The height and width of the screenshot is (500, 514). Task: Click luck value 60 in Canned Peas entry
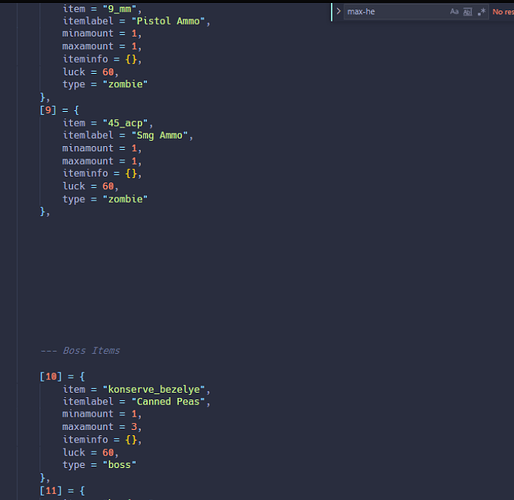pos(108,453)
